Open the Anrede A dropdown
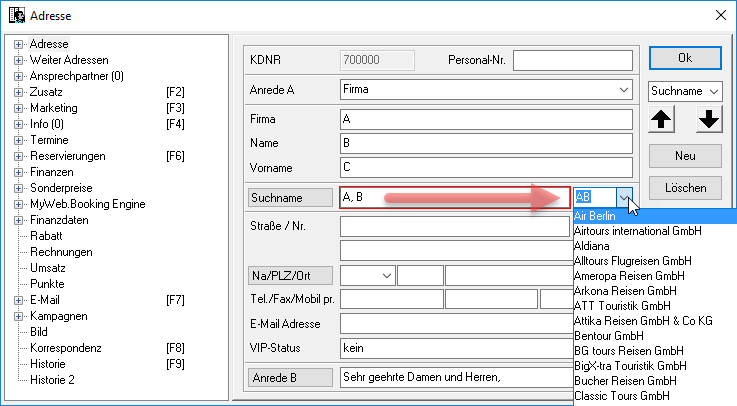737x406 pixels. click(x=623, y=90)
